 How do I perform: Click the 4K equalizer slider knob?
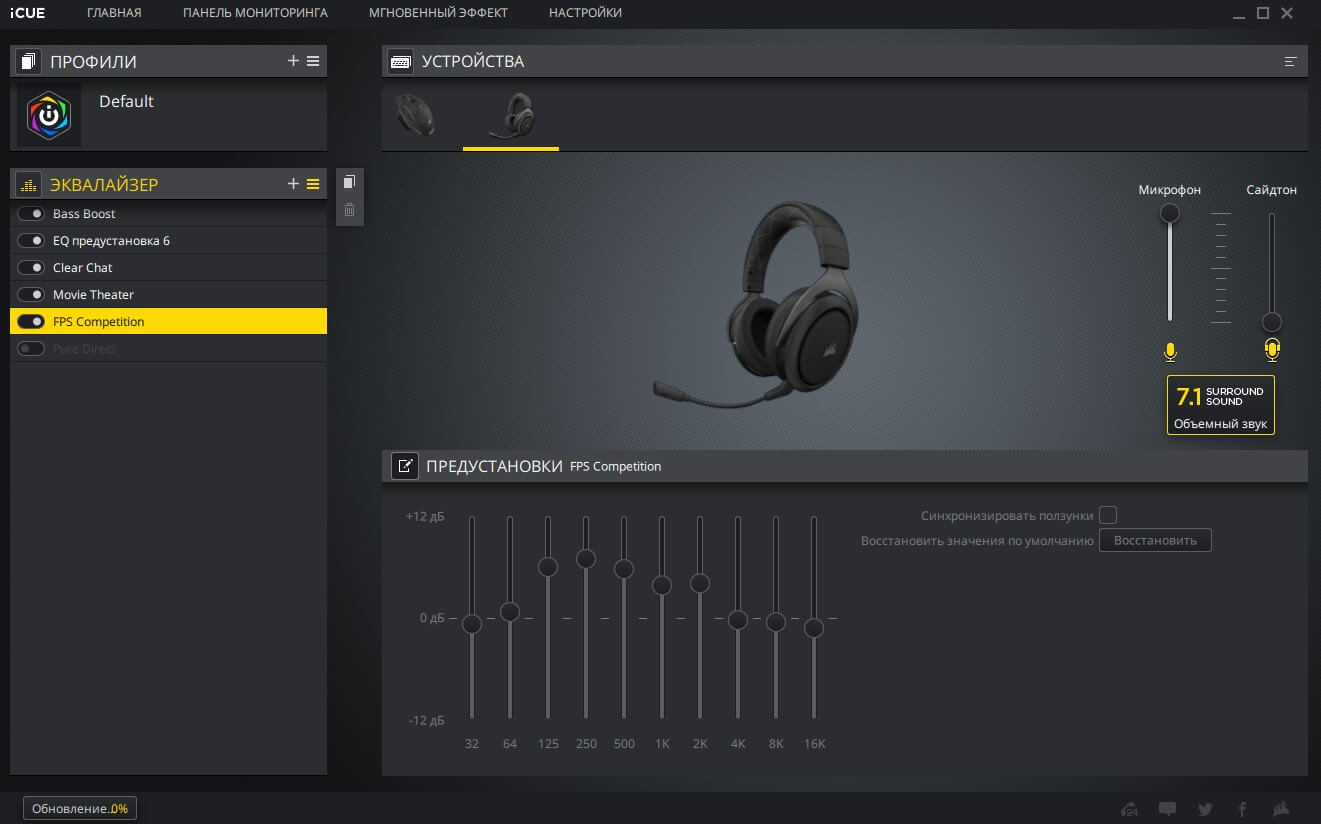[x=738, y=620]
